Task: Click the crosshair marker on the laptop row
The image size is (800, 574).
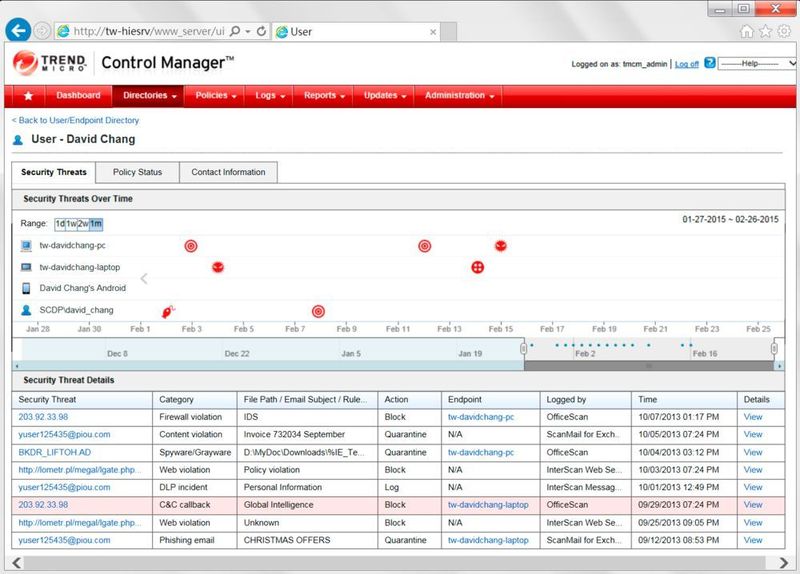Action: point(478,267)
